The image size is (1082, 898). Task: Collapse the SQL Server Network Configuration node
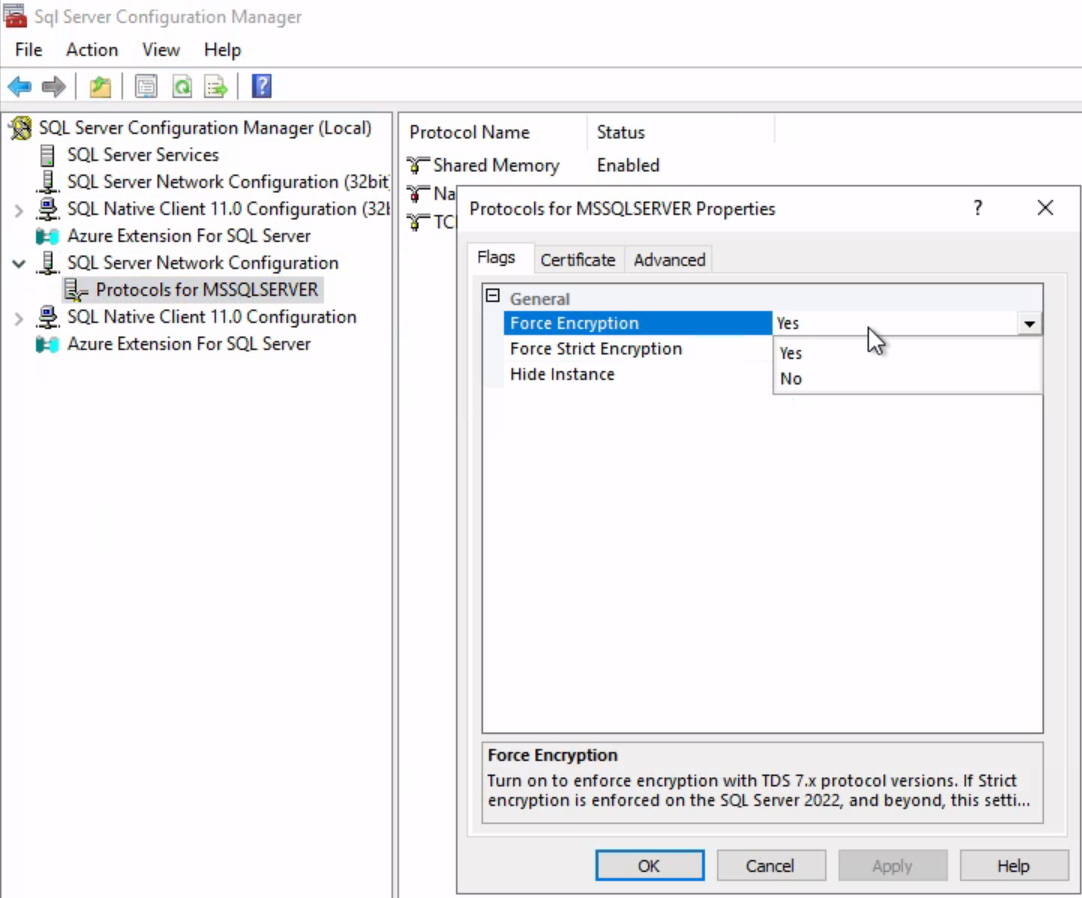coord(19,264)
